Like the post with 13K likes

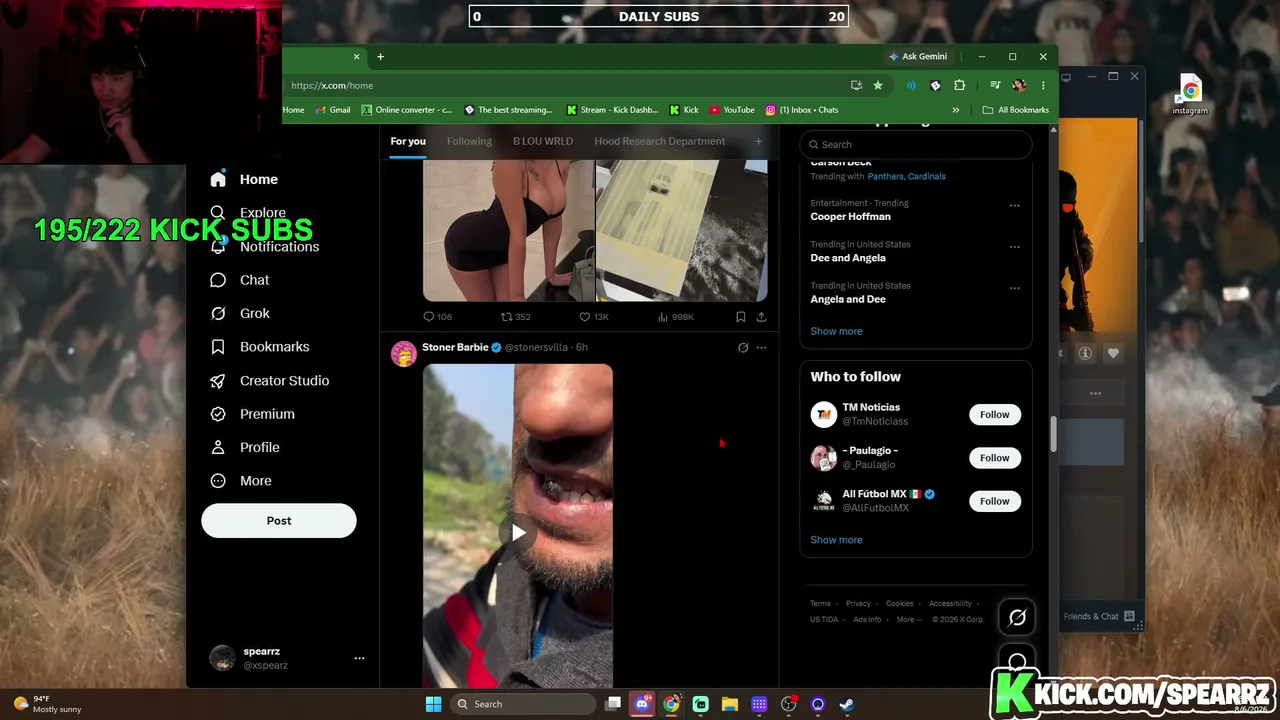coord(594,317)
